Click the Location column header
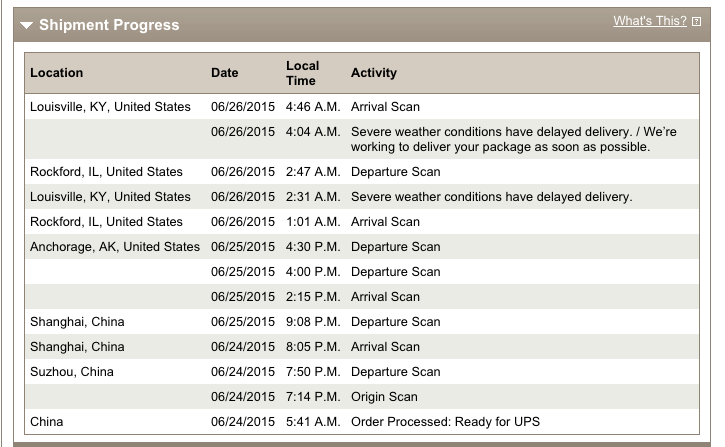This screenshot has height=447, width=725. pyautogui.click(x=57, y=73)
